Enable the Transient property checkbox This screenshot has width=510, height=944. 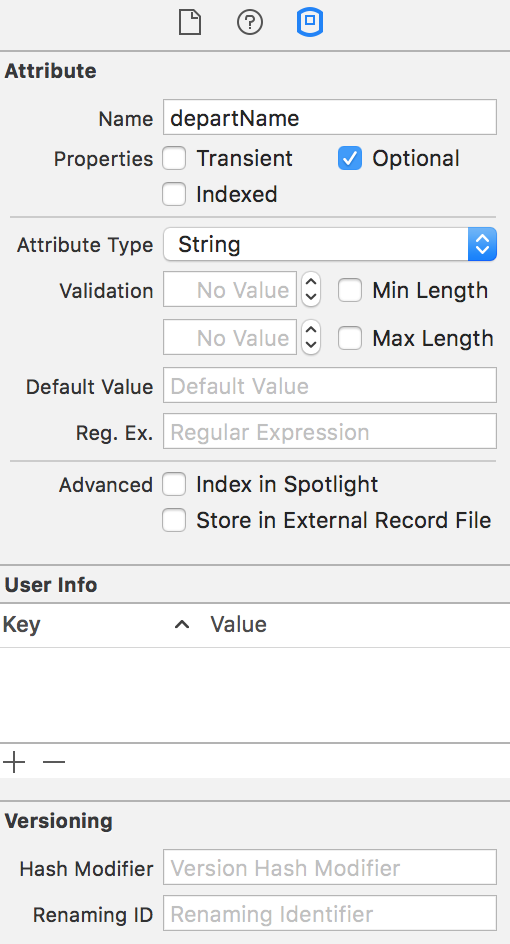174,159
